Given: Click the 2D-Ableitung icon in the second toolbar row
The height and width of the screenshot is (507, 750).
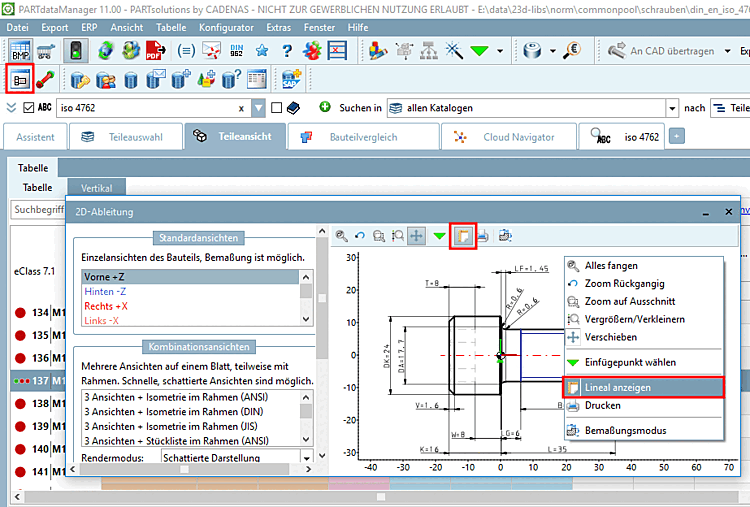Looking at the screenshot, I should coord(21,78).
